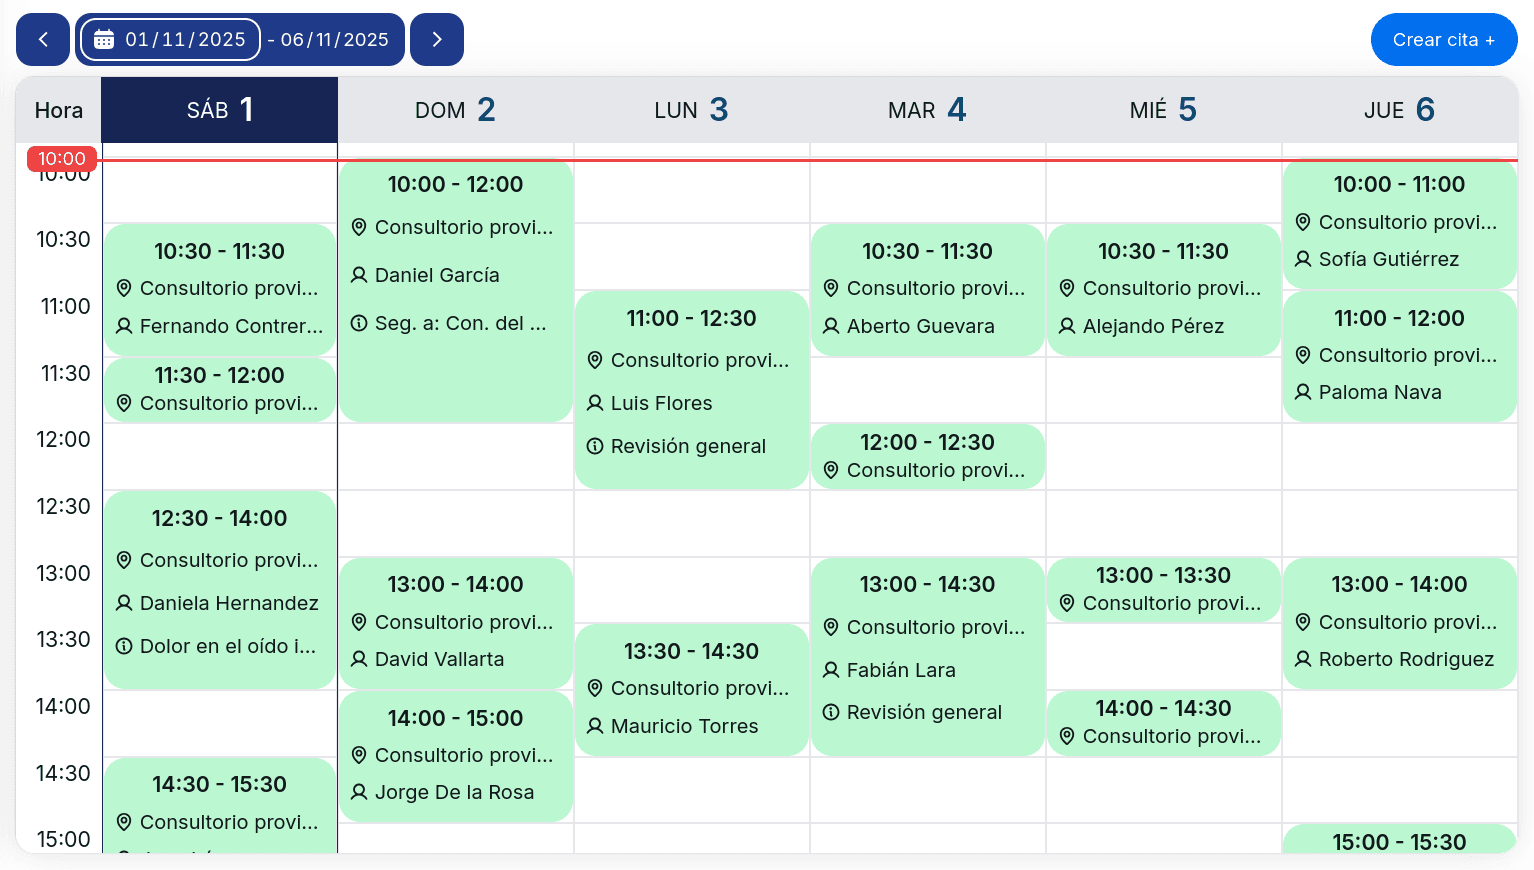Switch to the JUE 6 day header
This screenshot has height=870, width=1534.
pyautogui.click(x=1399, y=110)
